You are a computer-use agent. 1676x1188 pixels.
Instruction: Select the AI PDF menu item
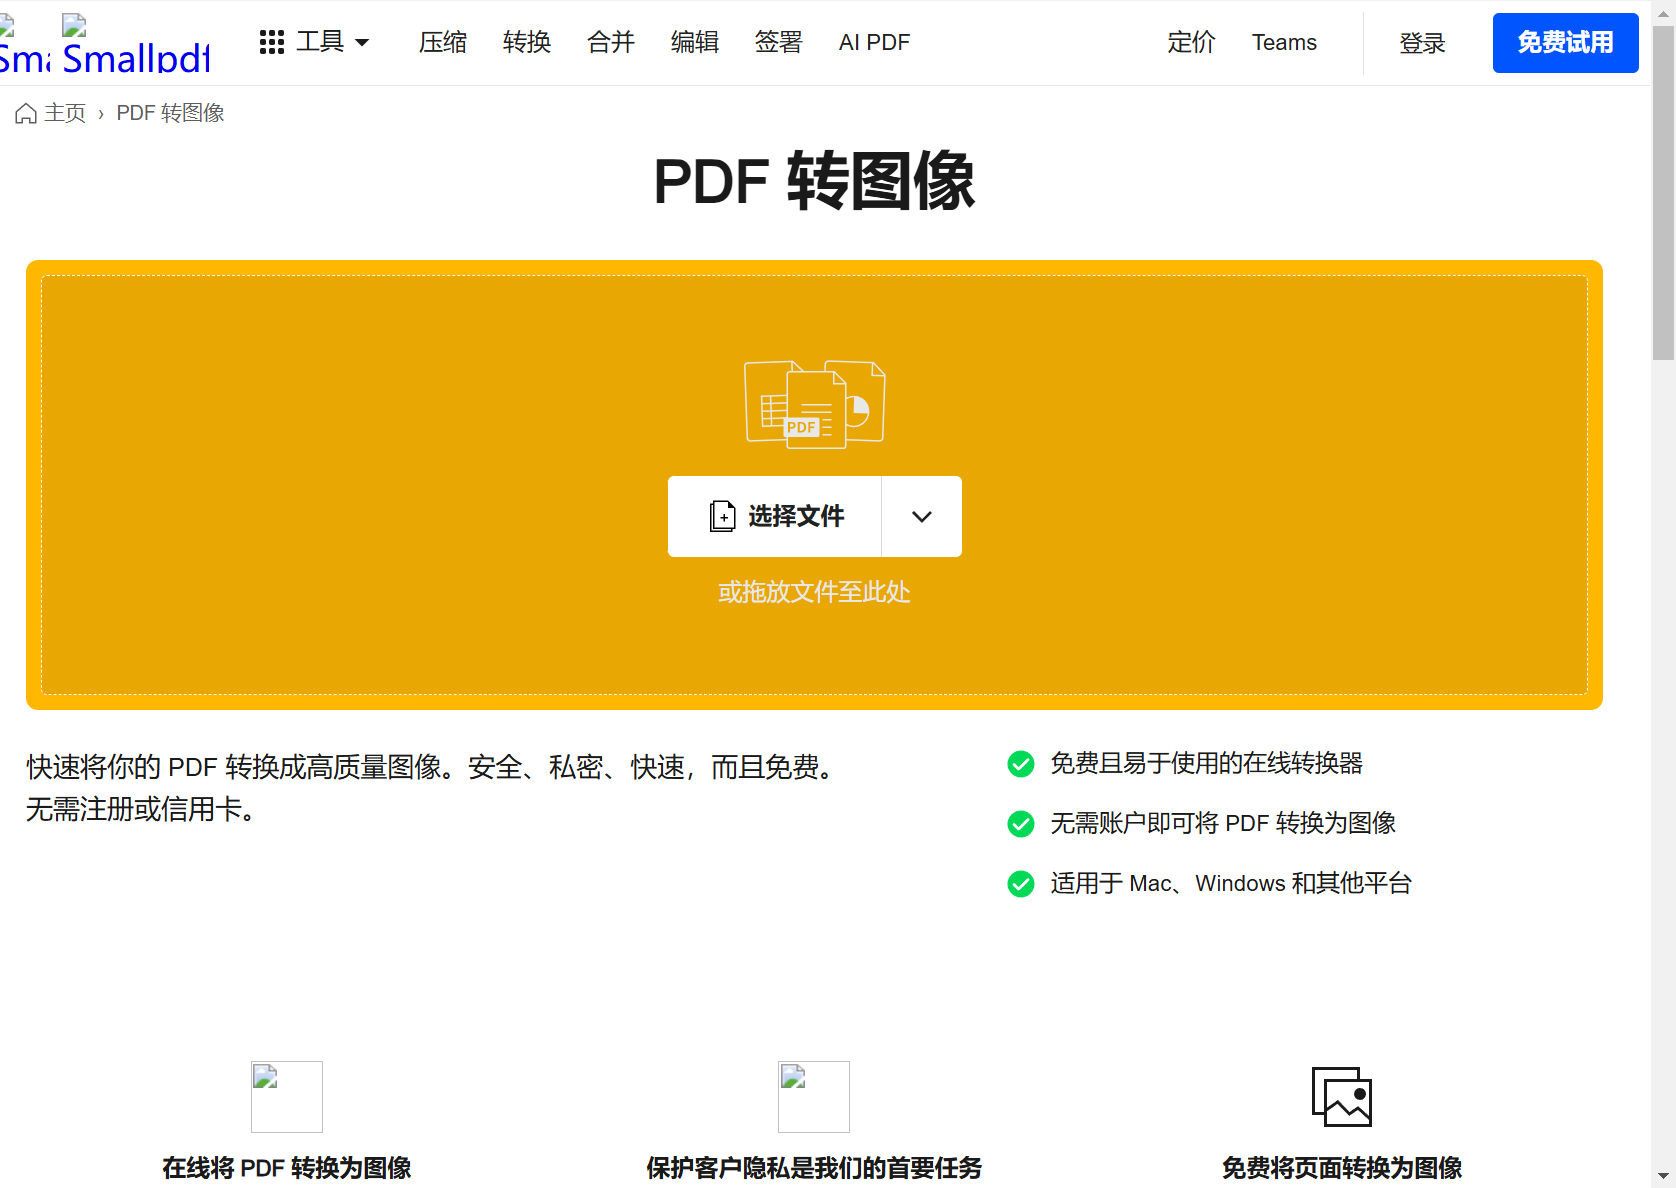(x=873, y=42)
